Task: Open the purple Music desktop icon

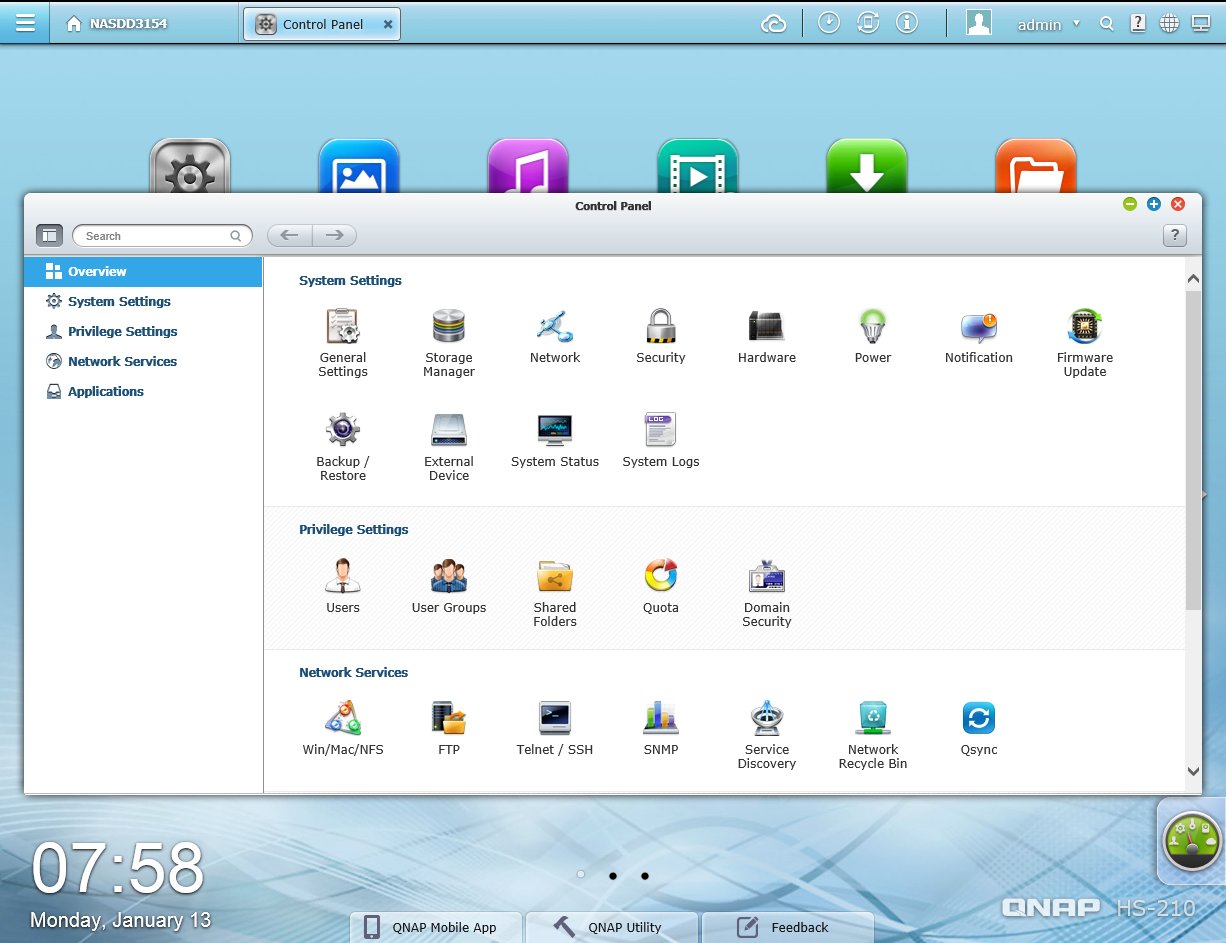Action: tap(528, 166)
